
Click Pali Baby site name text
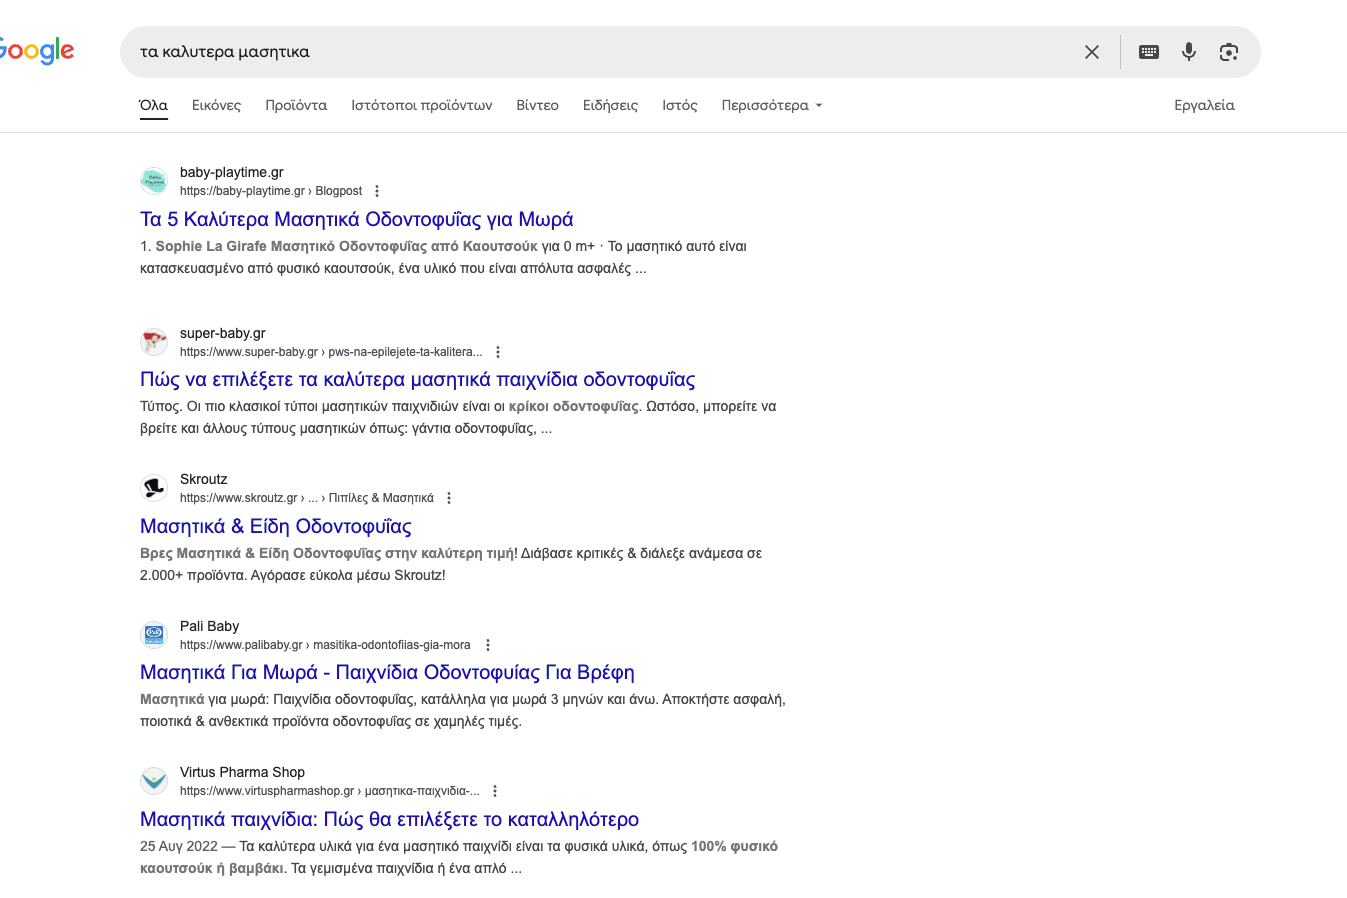[x=209, y=626]
